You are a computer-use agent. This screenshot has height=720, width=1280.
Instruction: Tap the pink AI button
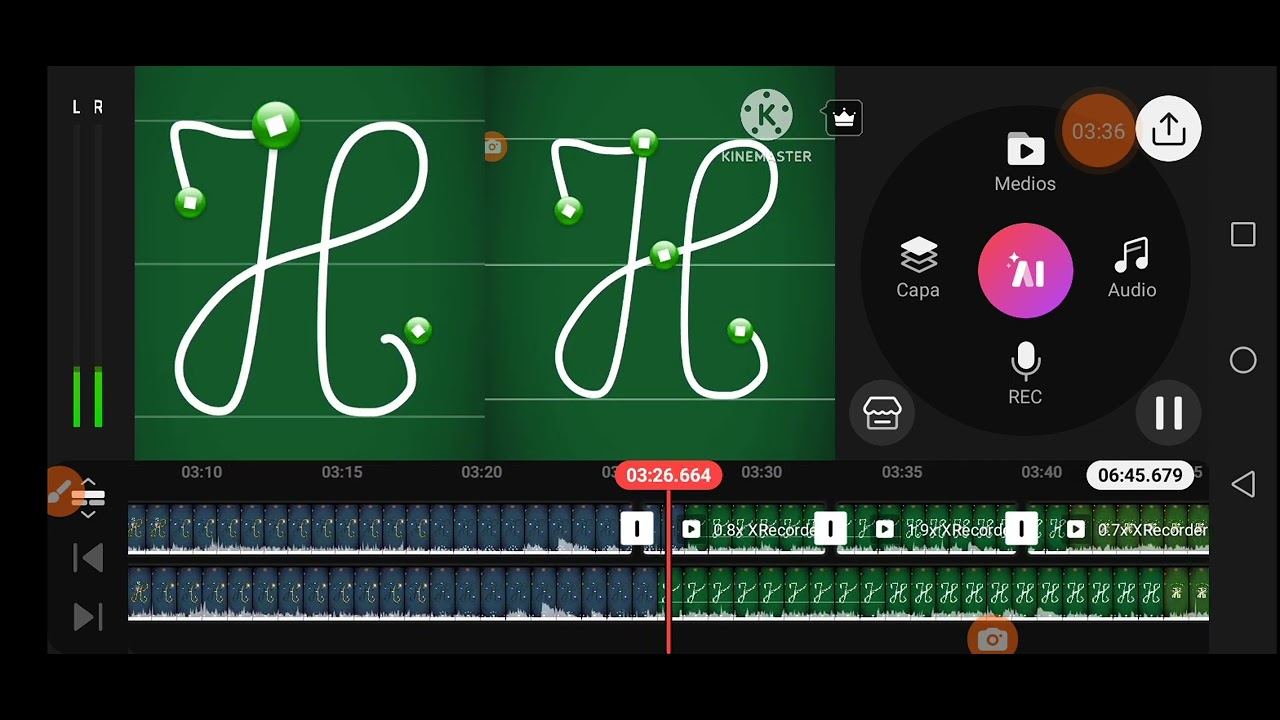point(1025,271)
